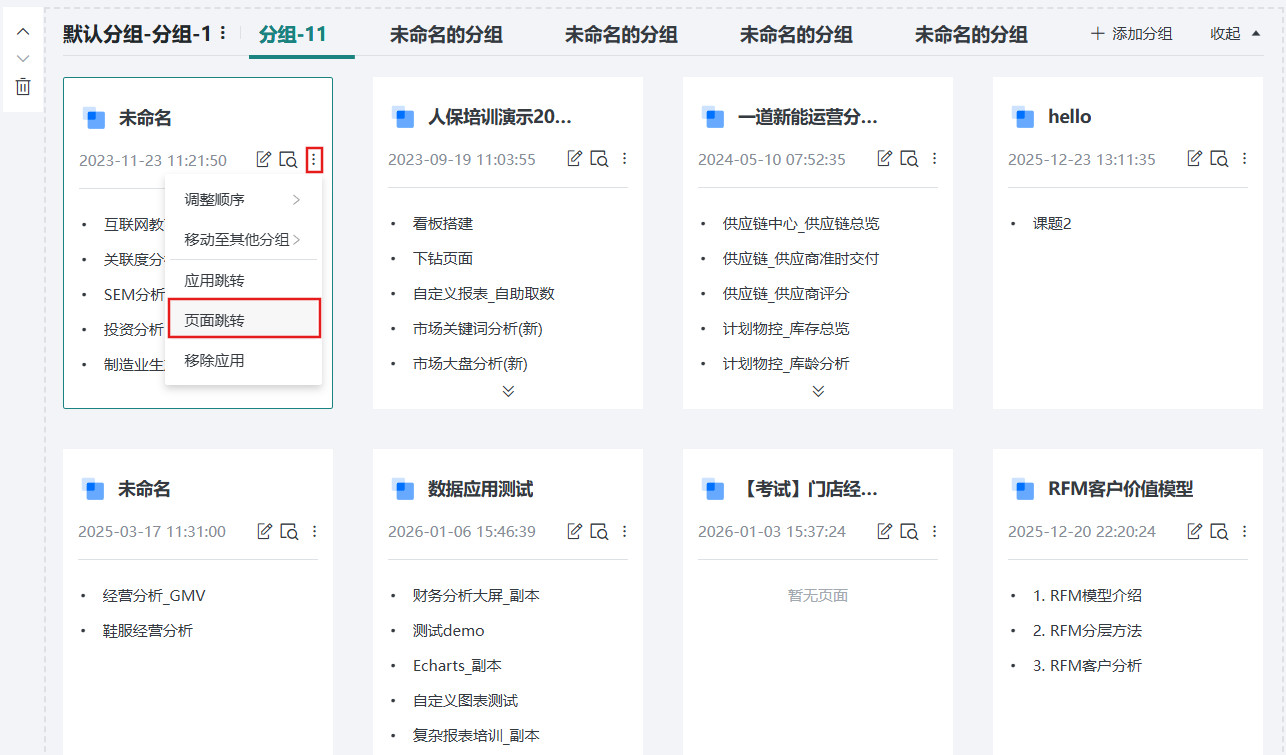Click the up arrow icon in left sidebar
The height and width of the screenshot is (755, 1286).
tap(22, 31)
